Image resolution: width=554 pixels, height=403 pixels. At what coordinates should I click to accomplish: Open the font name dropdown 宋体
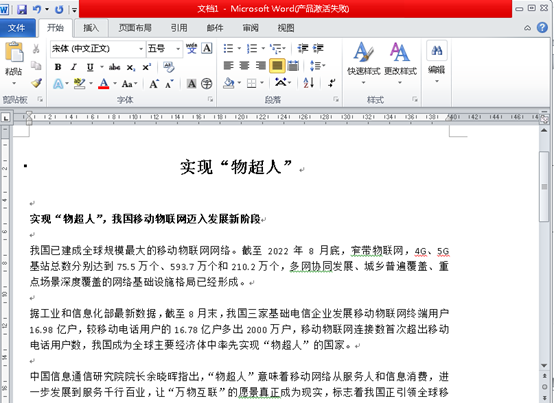(x=141, y=49)
